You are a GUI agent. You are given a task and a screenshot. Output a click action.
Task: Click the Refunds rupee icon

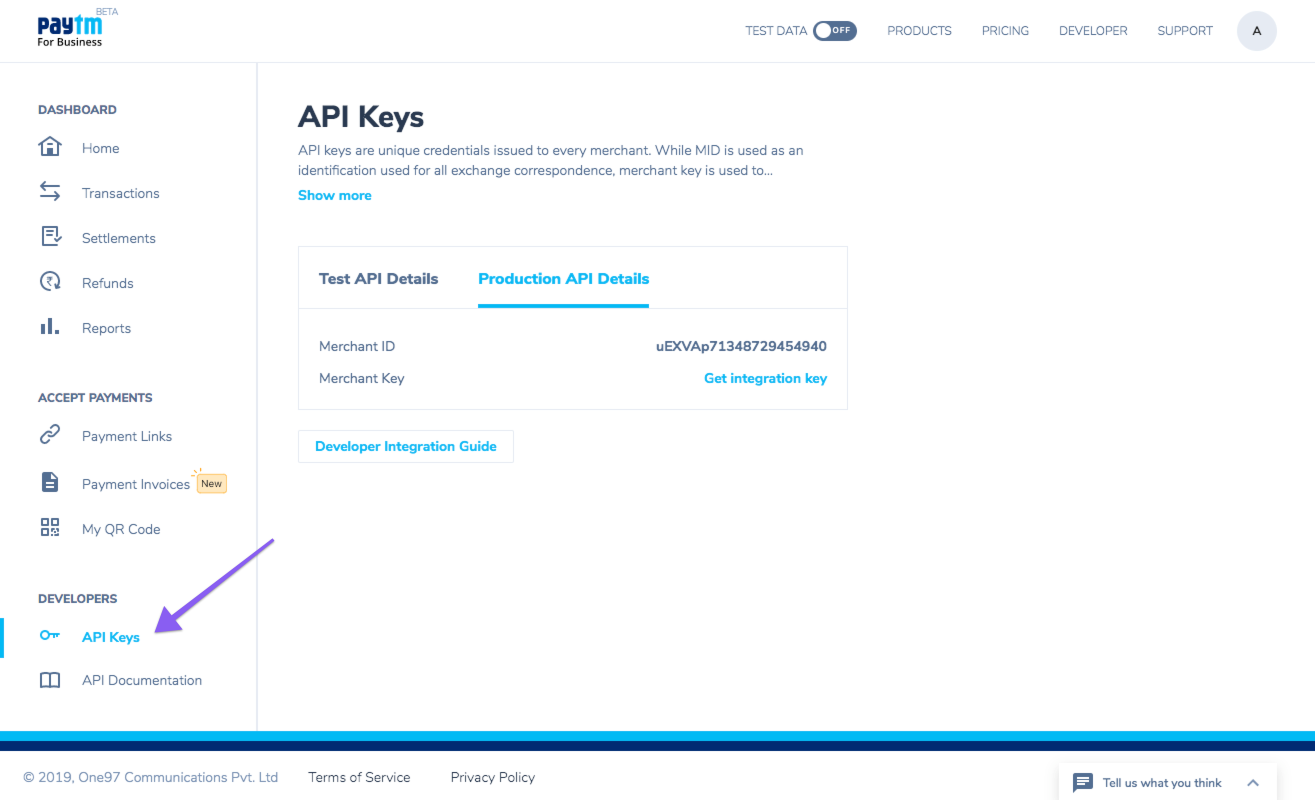pos(50,282)
